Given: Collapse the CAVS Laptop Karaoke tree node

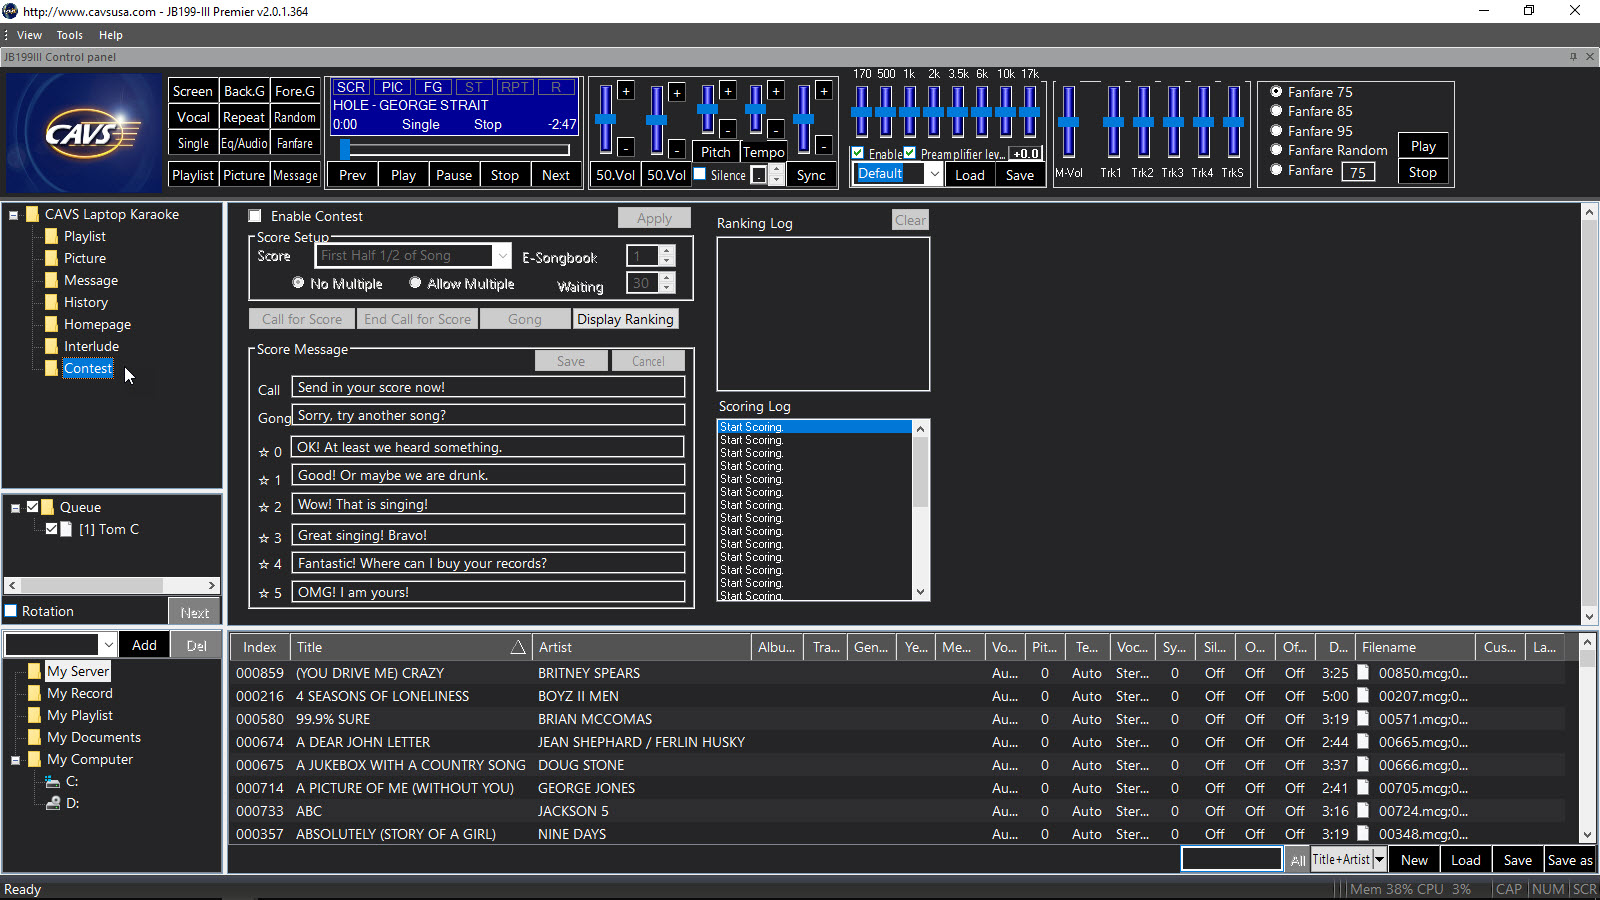Looking at the screenshot, I should point(14,215).
